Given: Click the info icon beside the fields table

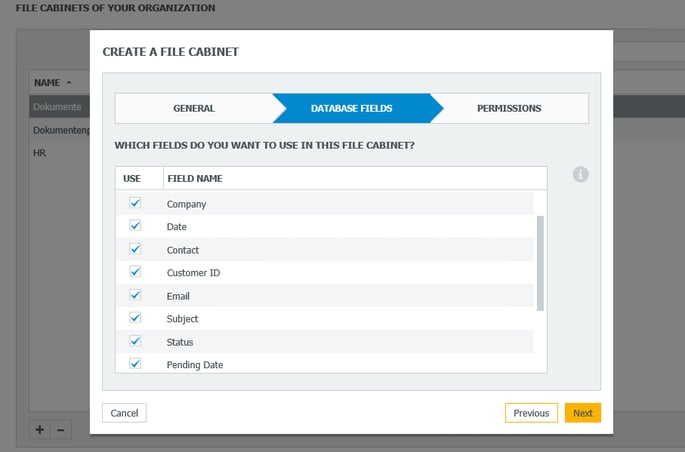Looking at the screenshot, I should tap(581, 175).
